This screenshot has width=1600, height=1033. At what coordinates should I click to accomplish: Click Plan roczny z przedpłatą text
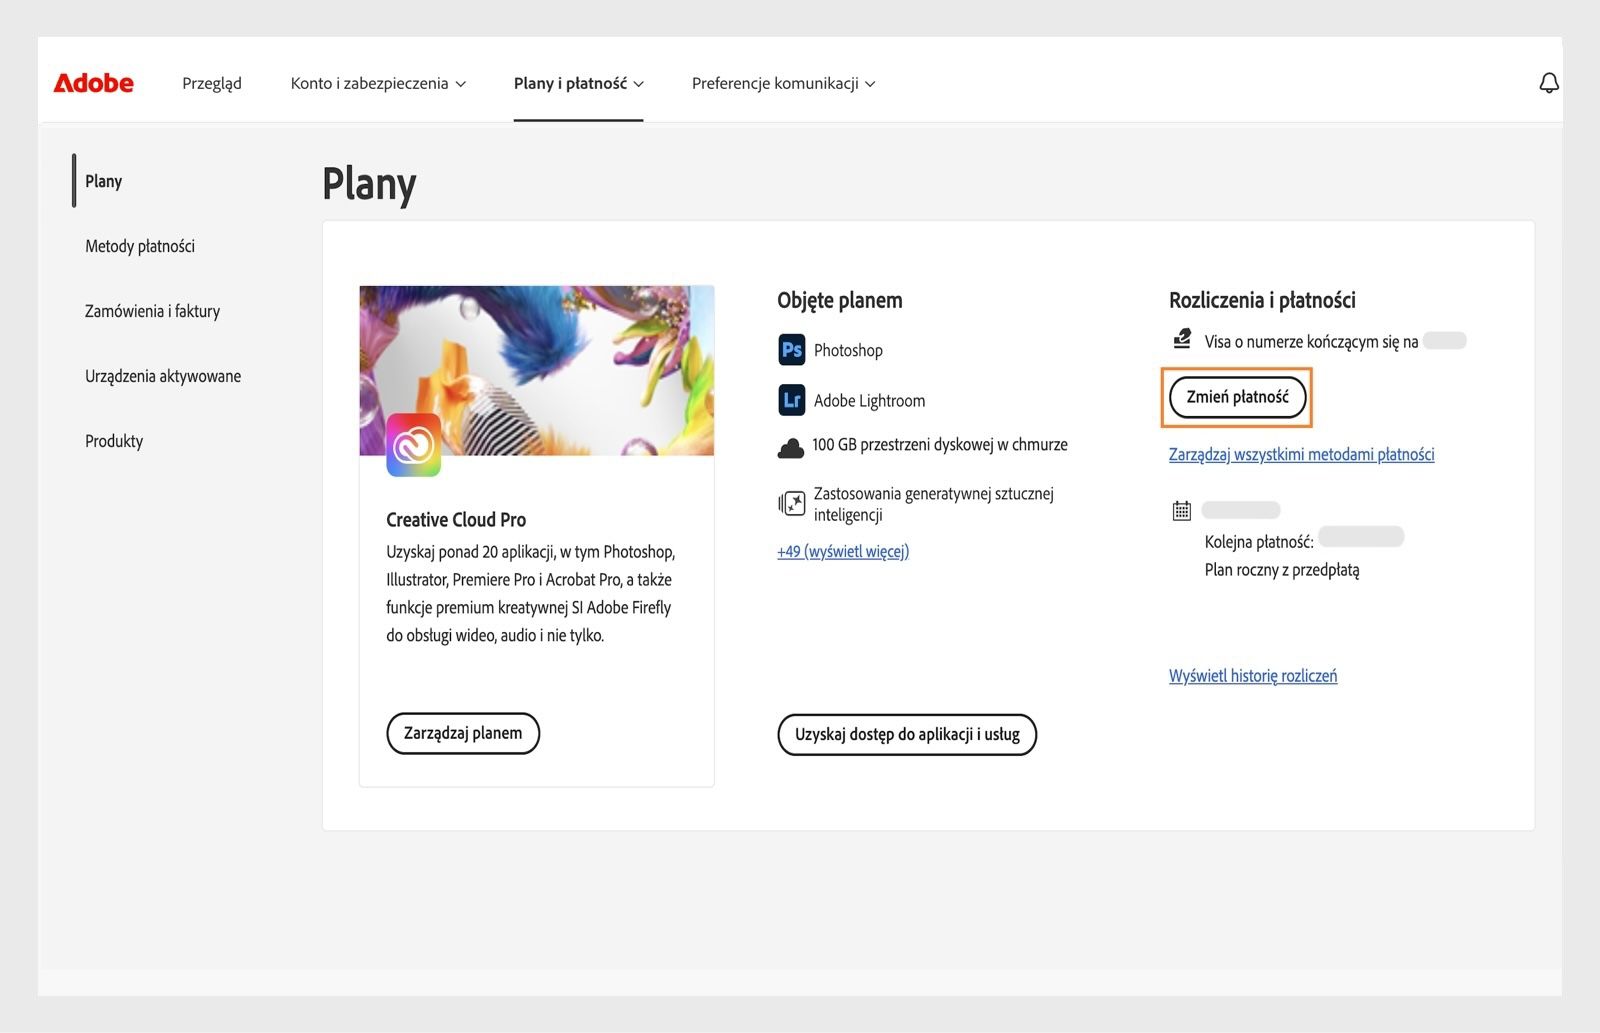coord(1282,570)
